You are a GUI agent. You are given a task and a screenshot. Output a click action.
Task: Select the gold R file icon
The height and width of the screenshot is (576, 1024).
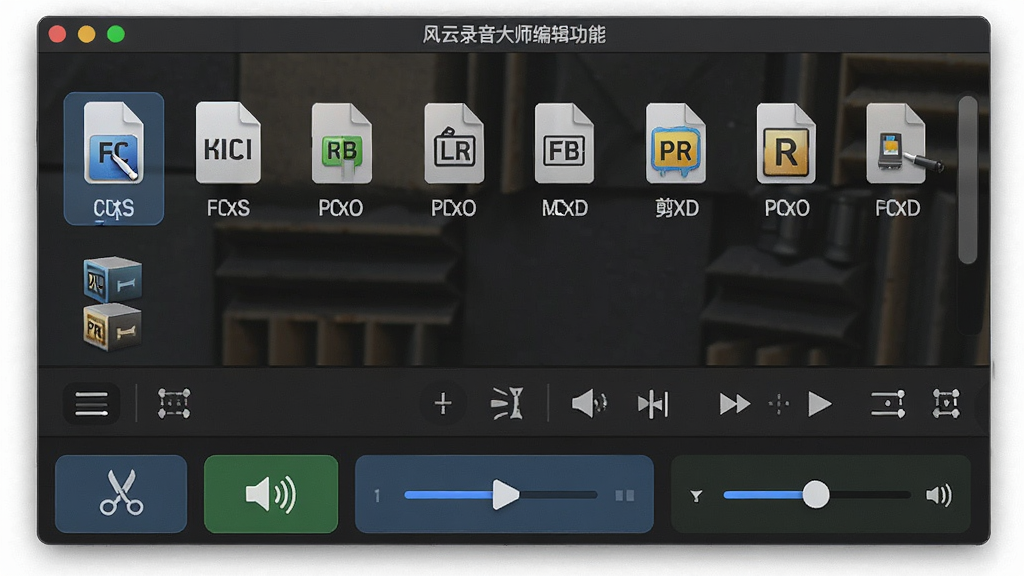point(786,143)
